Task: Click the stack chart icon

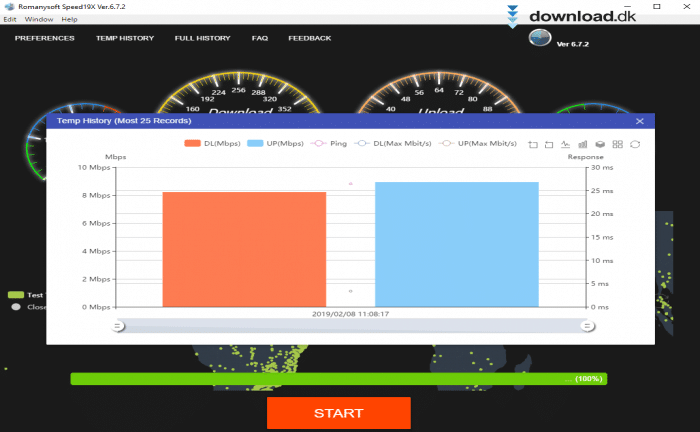Action: click(600, 144)
